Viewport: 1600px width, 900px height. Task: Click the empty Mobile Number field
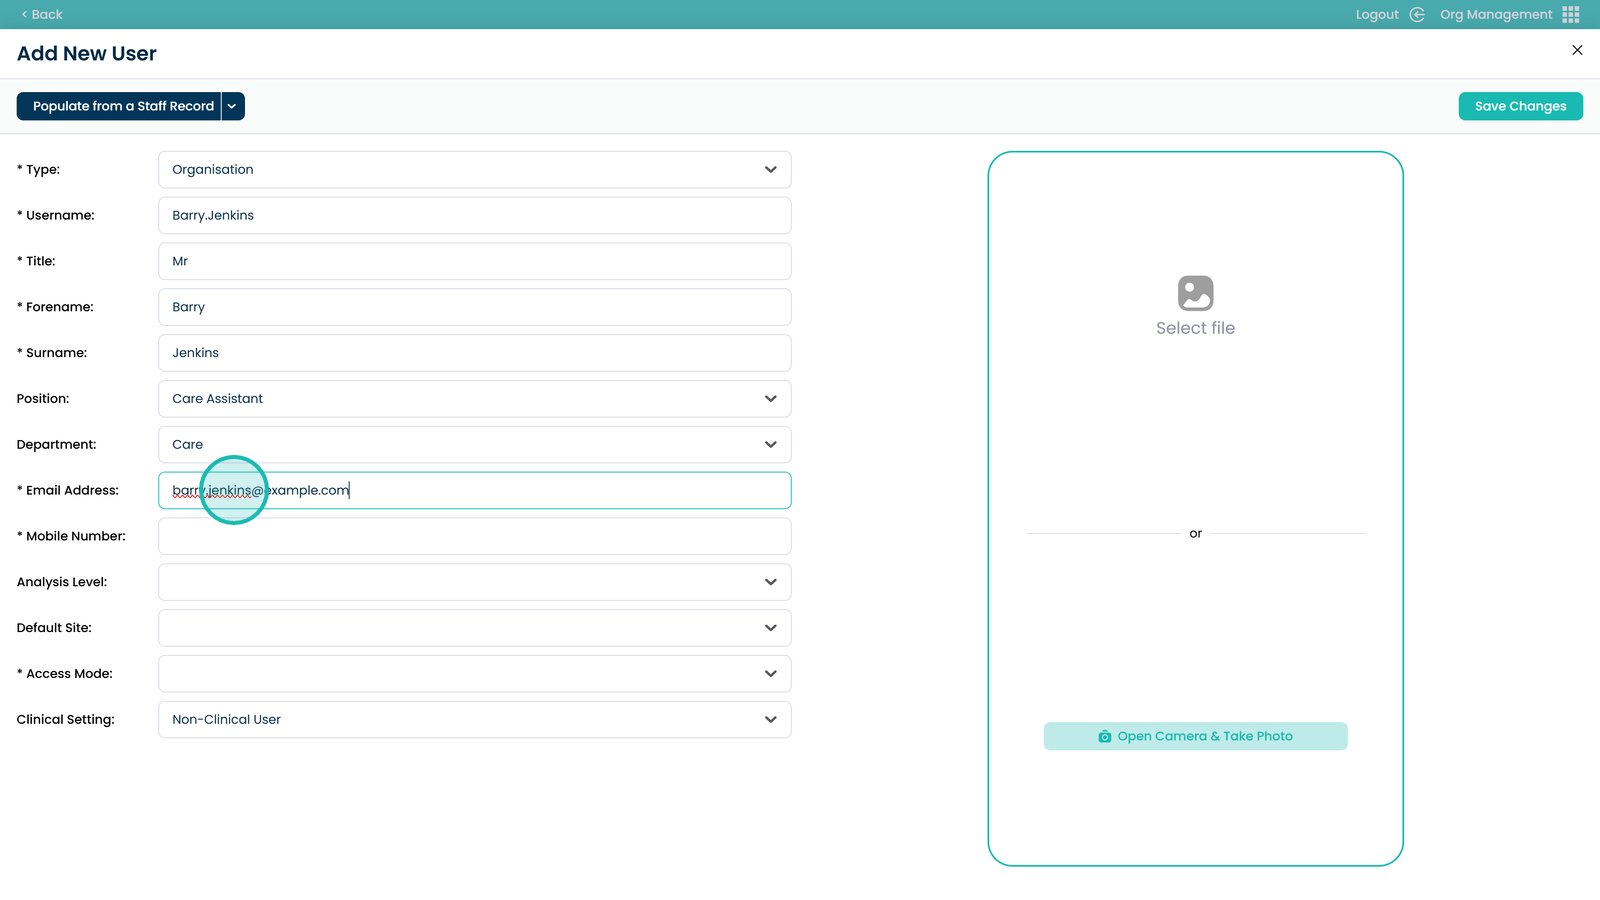pyautogui.click(x=475, y=536)
